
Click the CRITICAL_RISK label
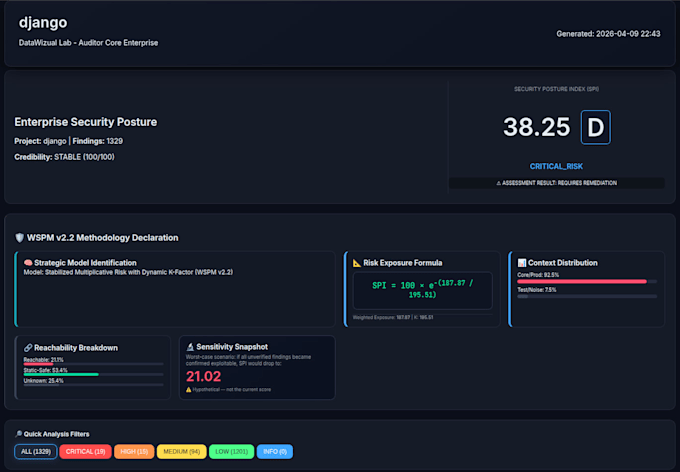point(556,167)
